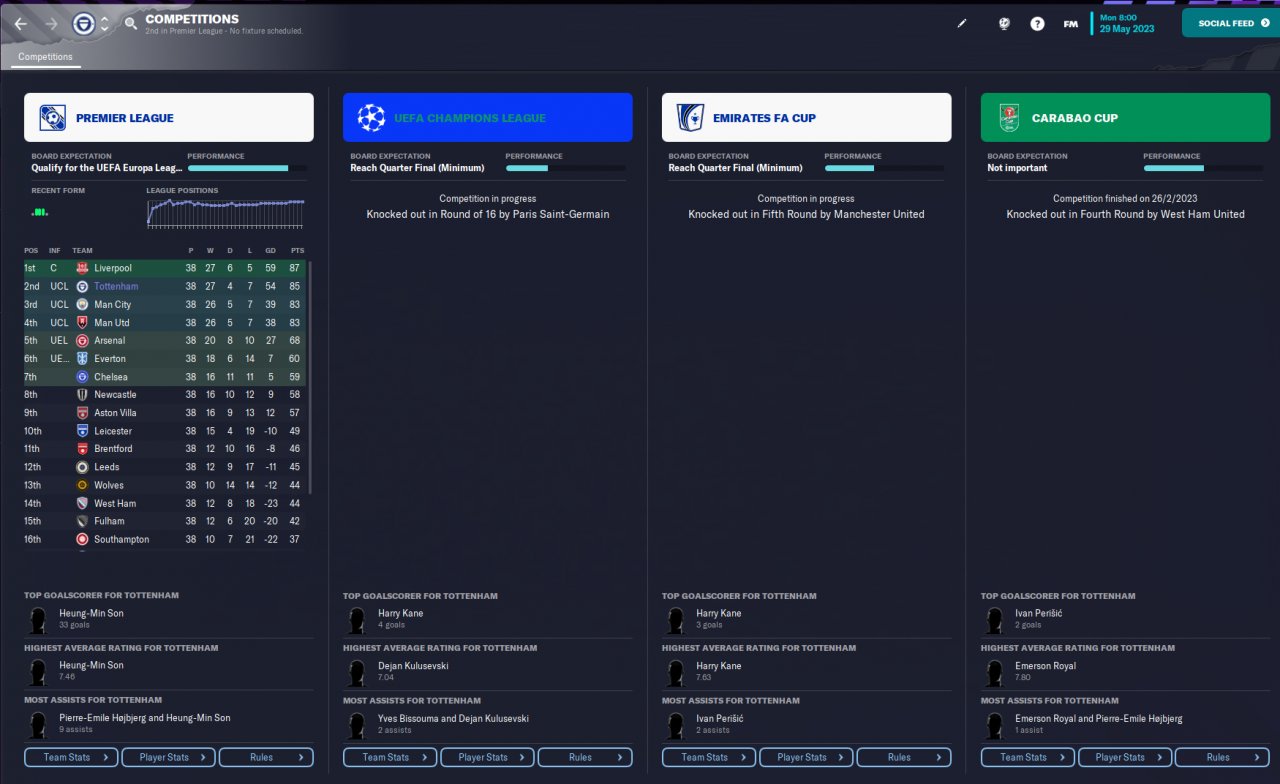Expand the up/down chevron beside the club badge
Screen dimensions: 1280x784
(x=104, y=24)
